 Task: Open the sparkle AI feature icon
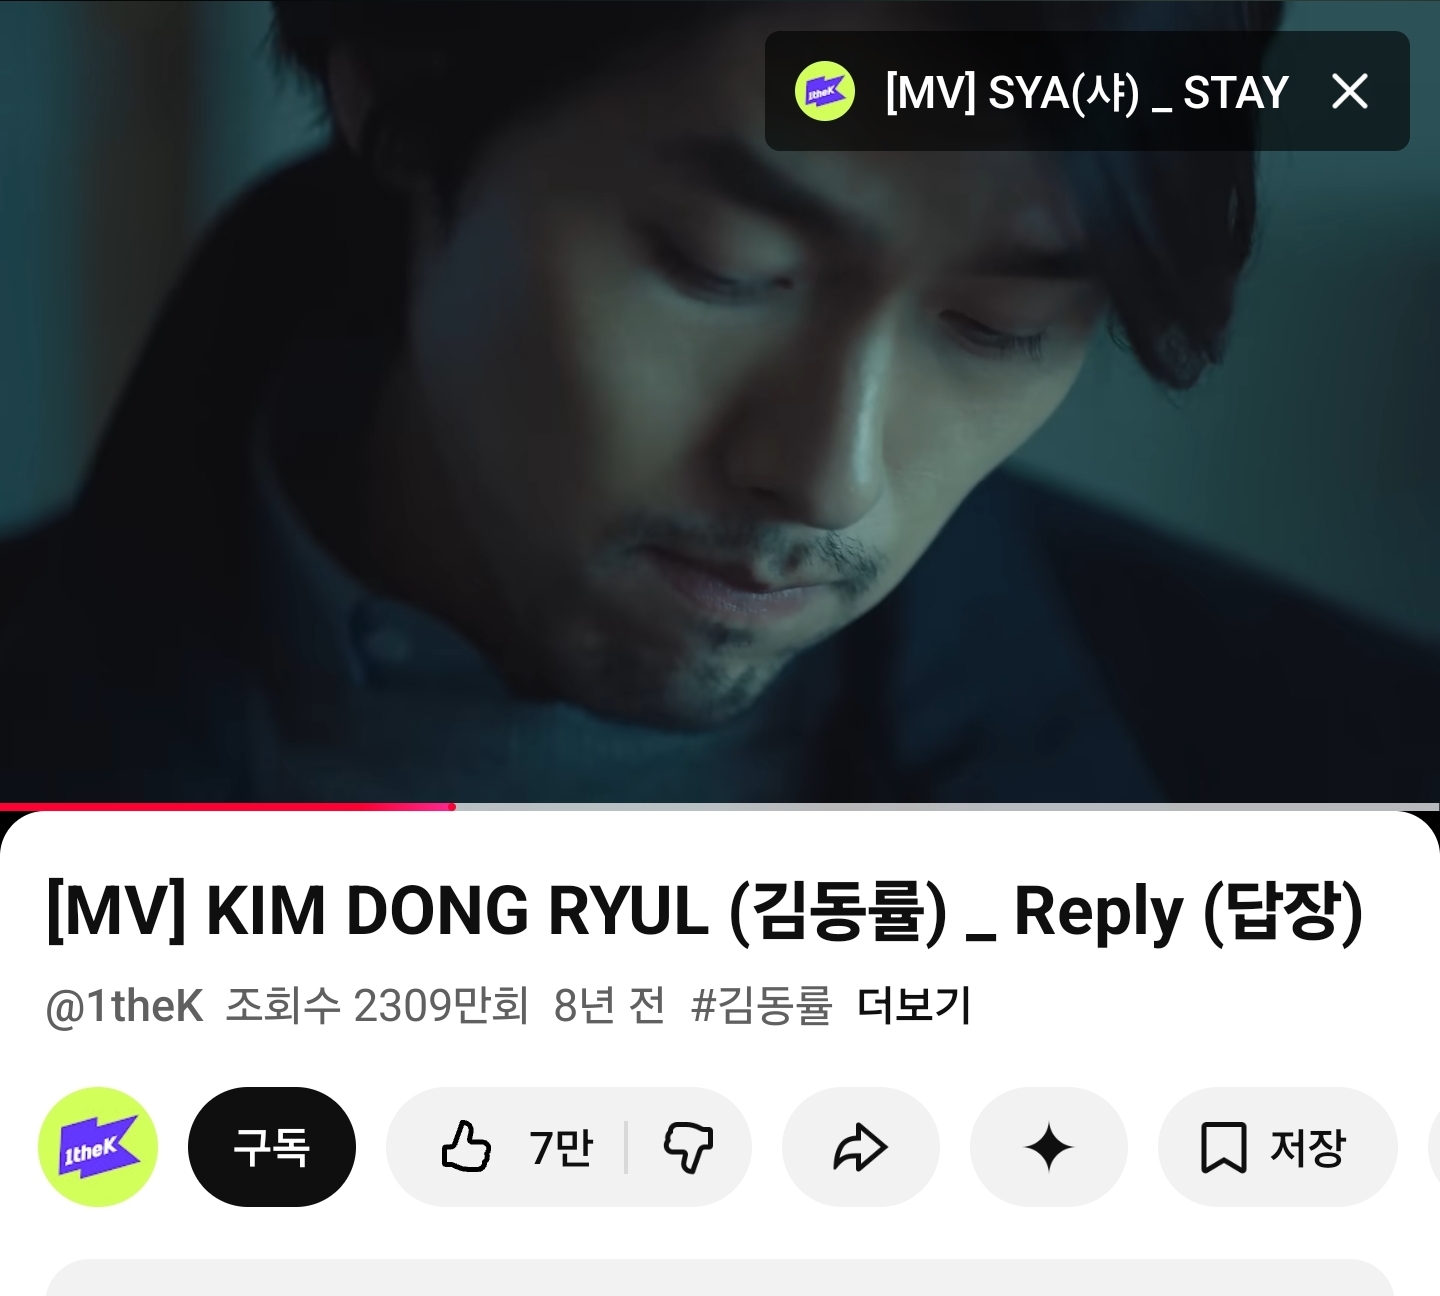point(1049,1147)
